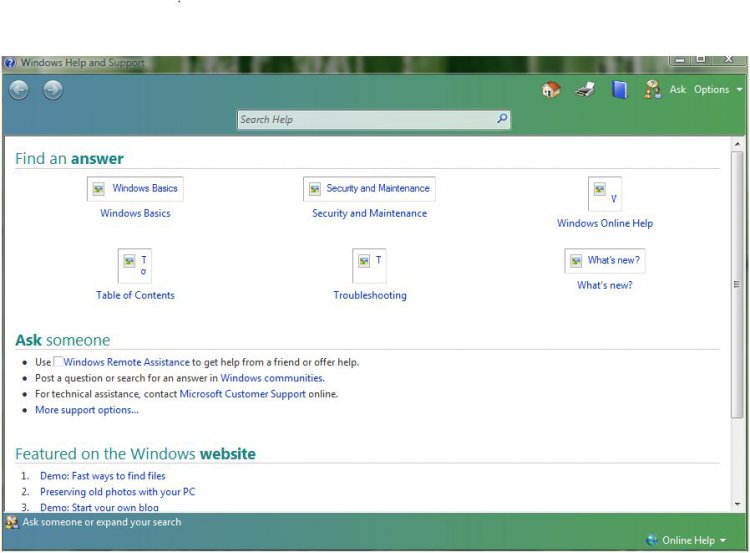Click the scrollbar down arrow
The width and height of the screenshot is (750, 553).
(x=738, y=504)
